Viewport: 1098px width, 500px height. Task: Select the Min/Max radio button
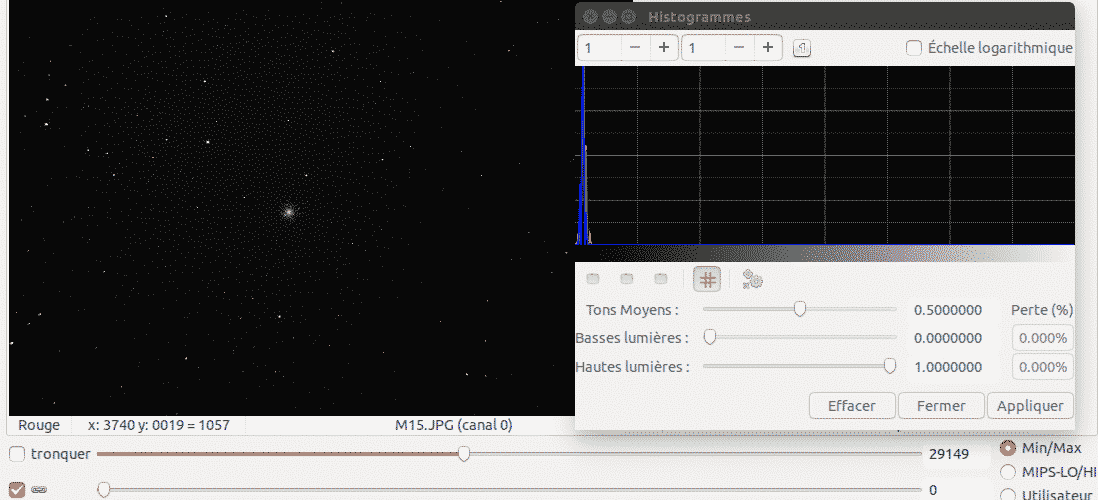[1009, 447]
